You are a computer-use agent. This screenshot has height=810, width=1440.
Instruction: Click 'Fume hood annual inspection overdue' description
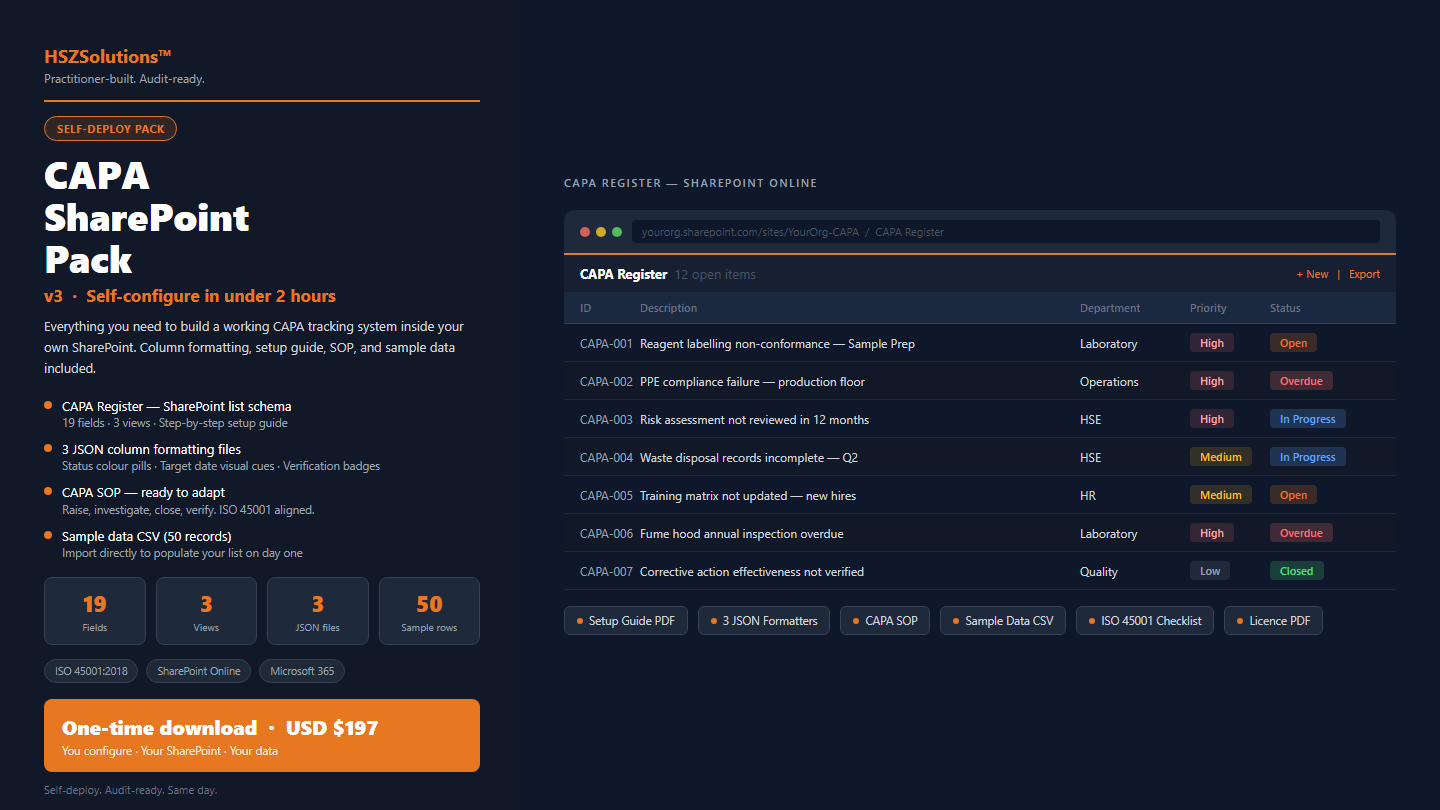(x=741, y=534)
